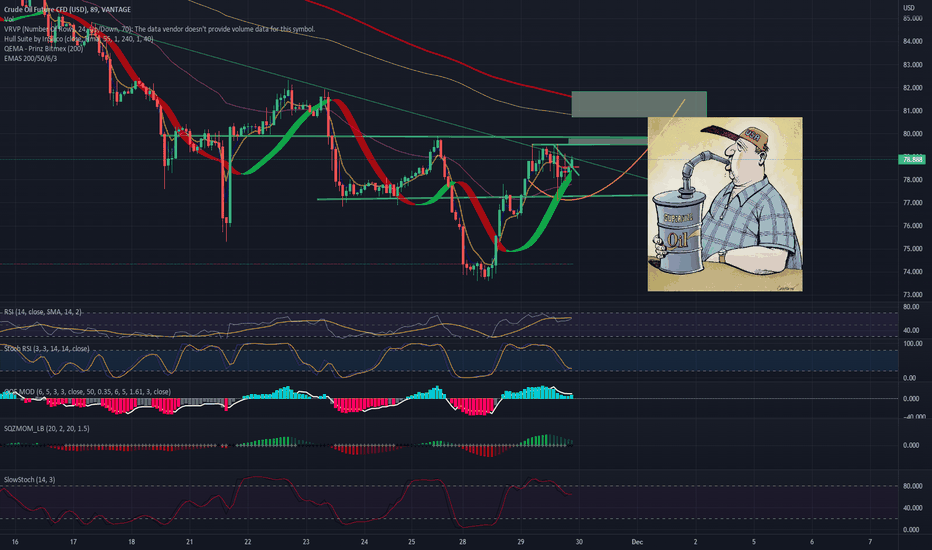Screen dimensions: 932x550
Task: Click the Stoch RSI (3, 3, 14, 14, close) label
Action: click(46, 348)
